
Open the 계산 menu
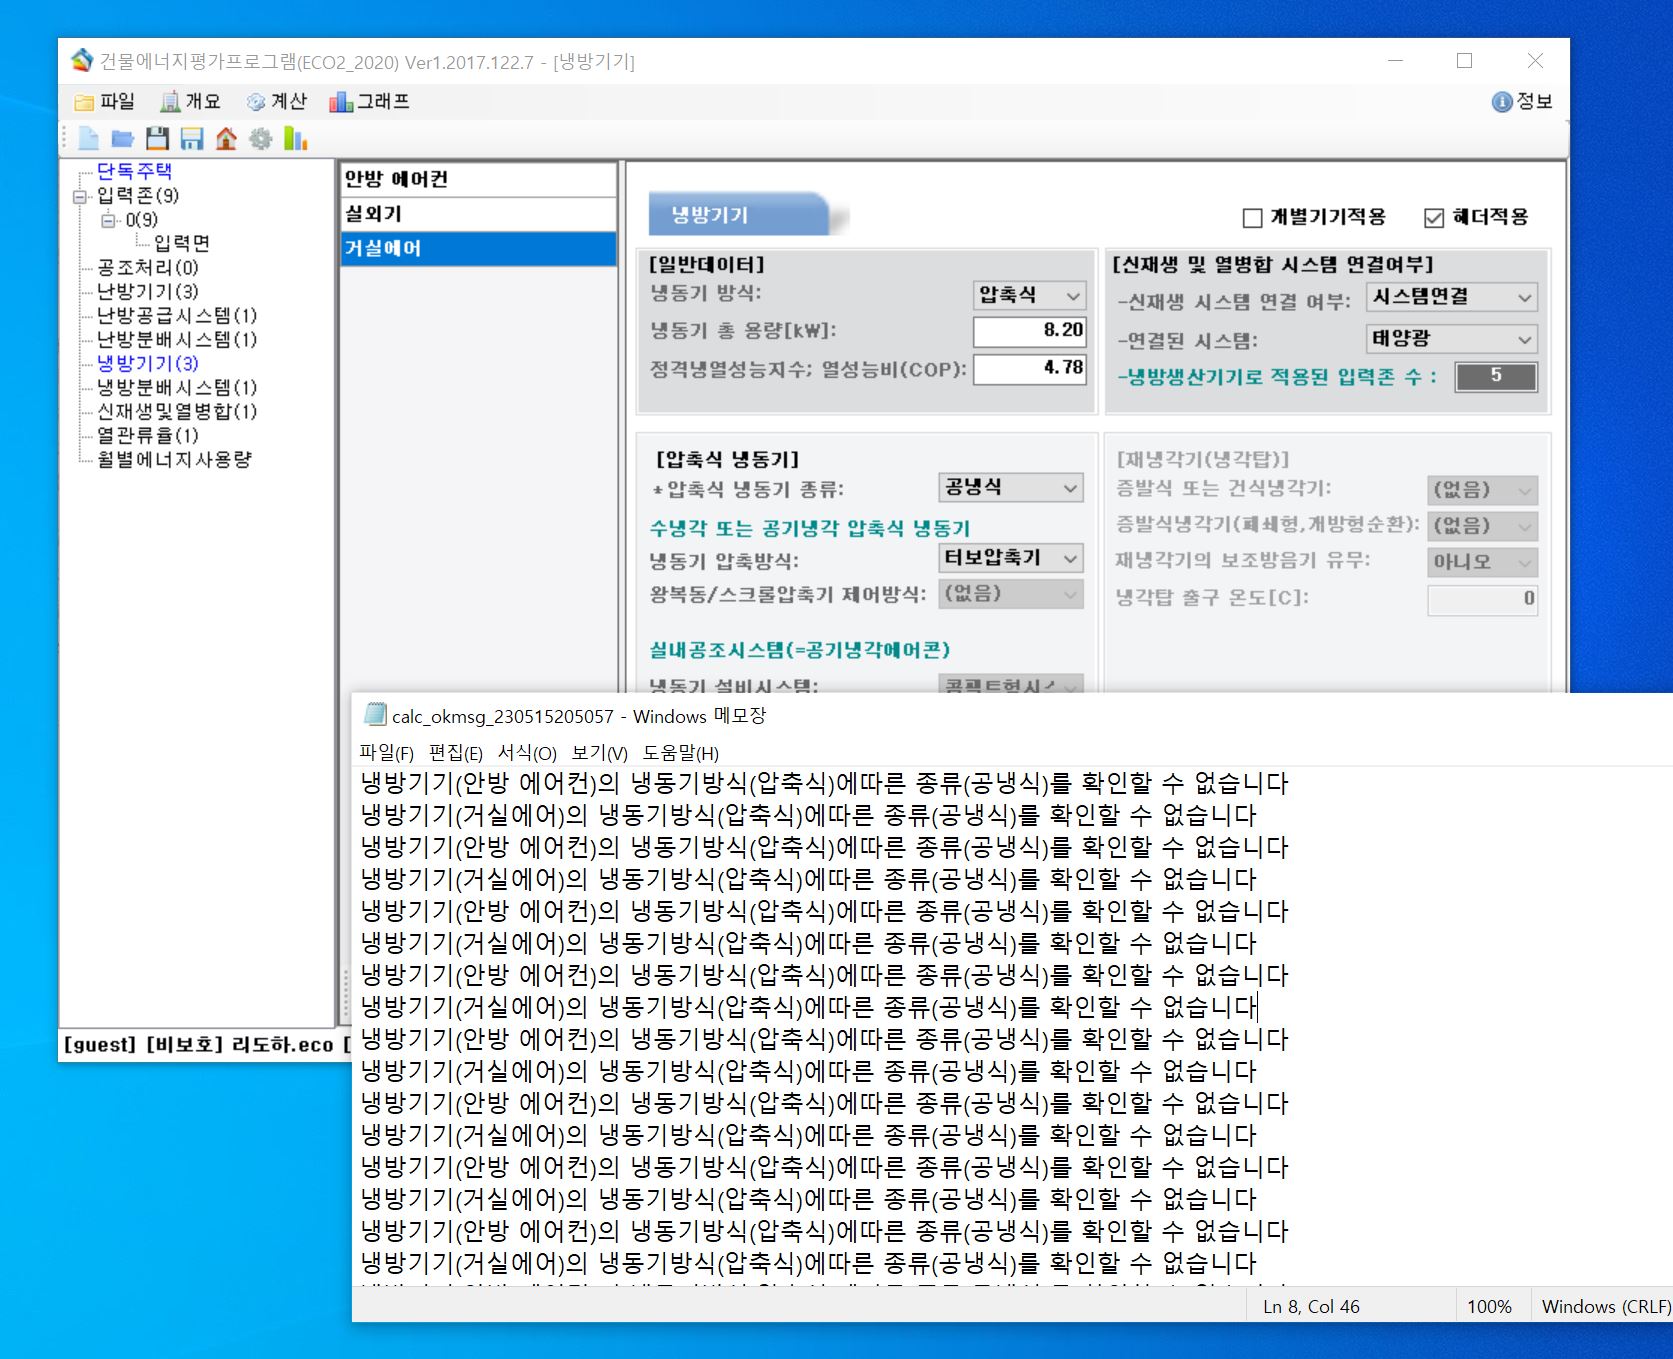click(x=277, y=102)
